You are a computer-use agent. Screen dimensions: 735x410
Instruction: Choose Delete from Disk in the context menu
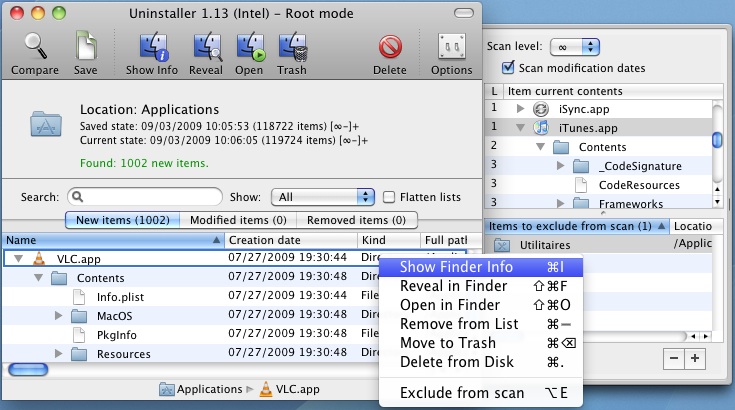click(481, 362)
